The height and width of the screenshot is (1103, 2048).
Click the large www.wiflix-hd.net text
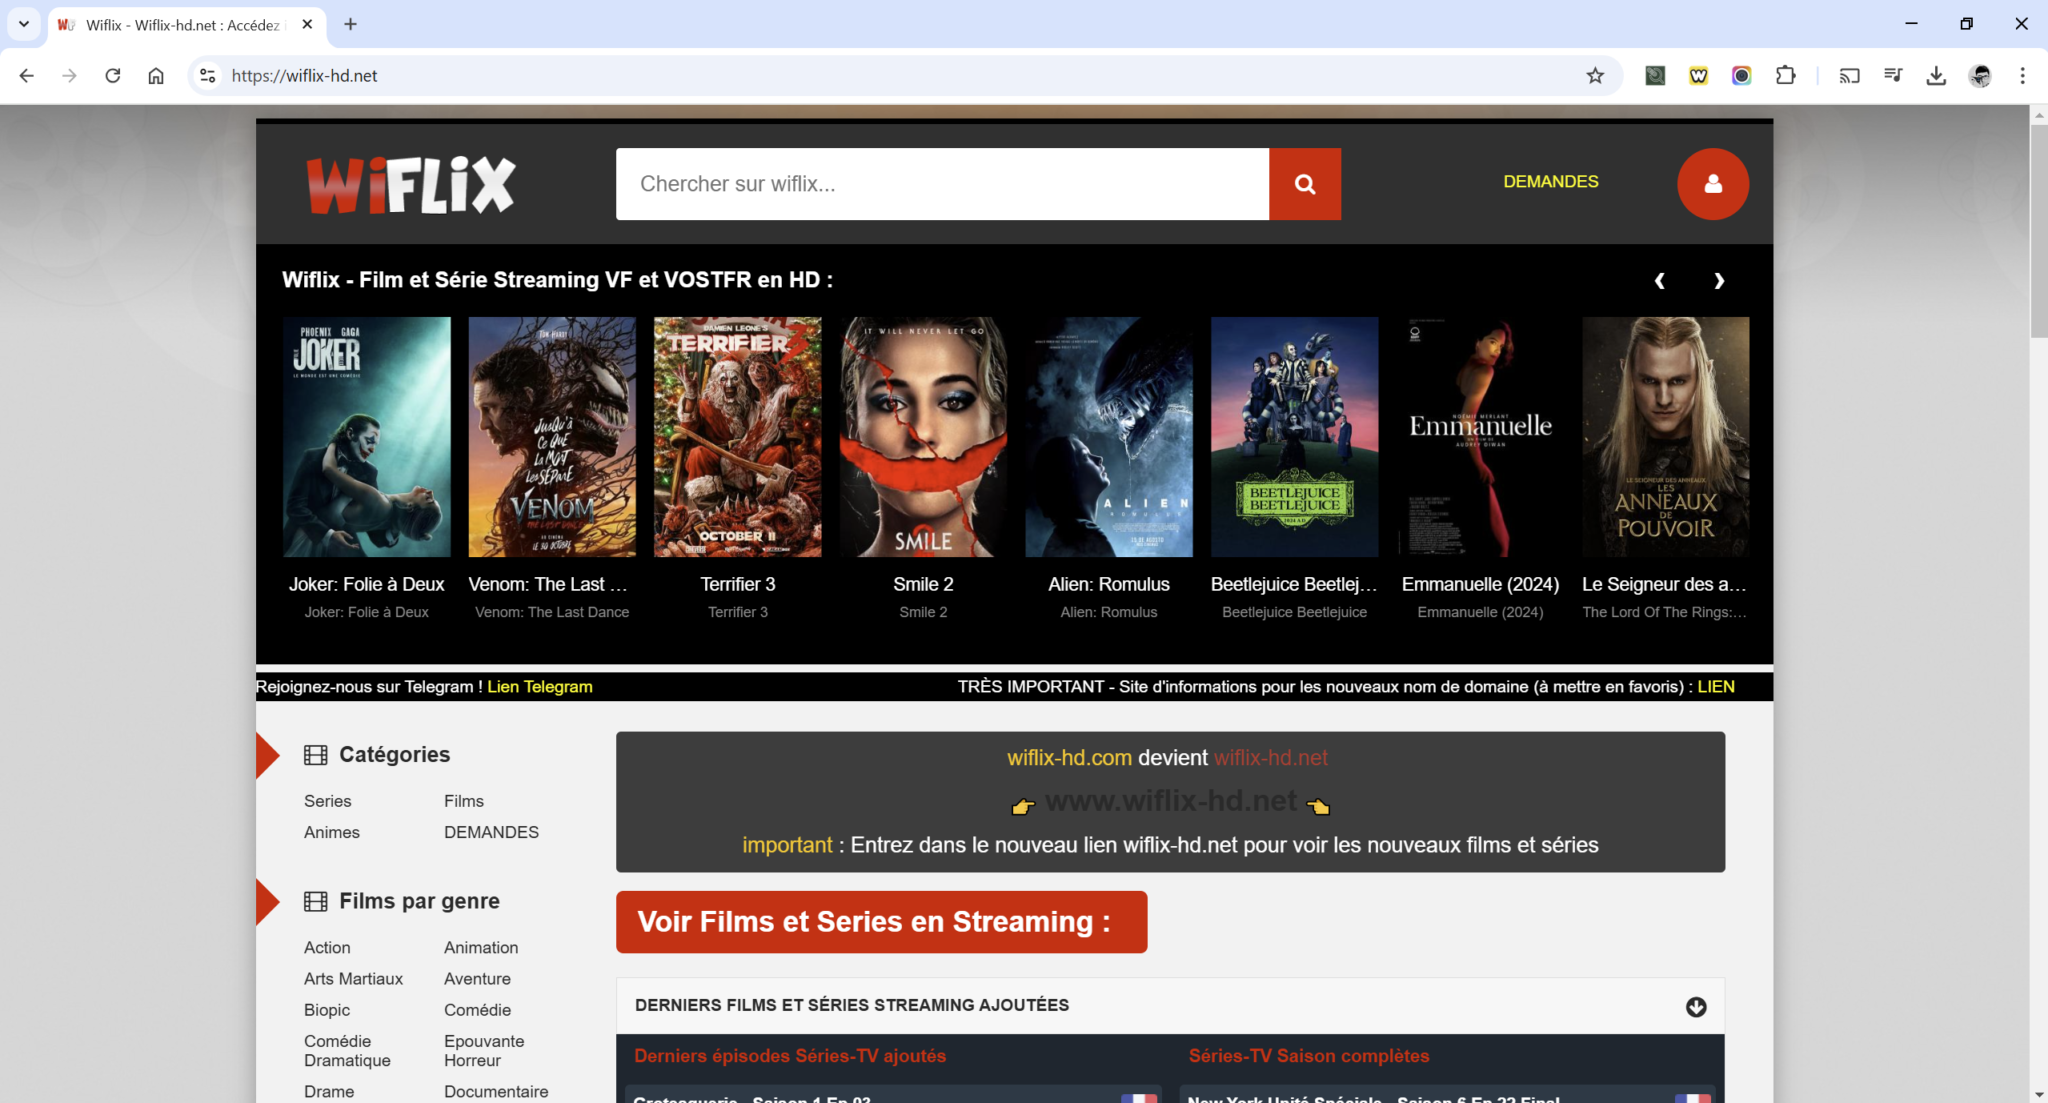point(1171,801)
